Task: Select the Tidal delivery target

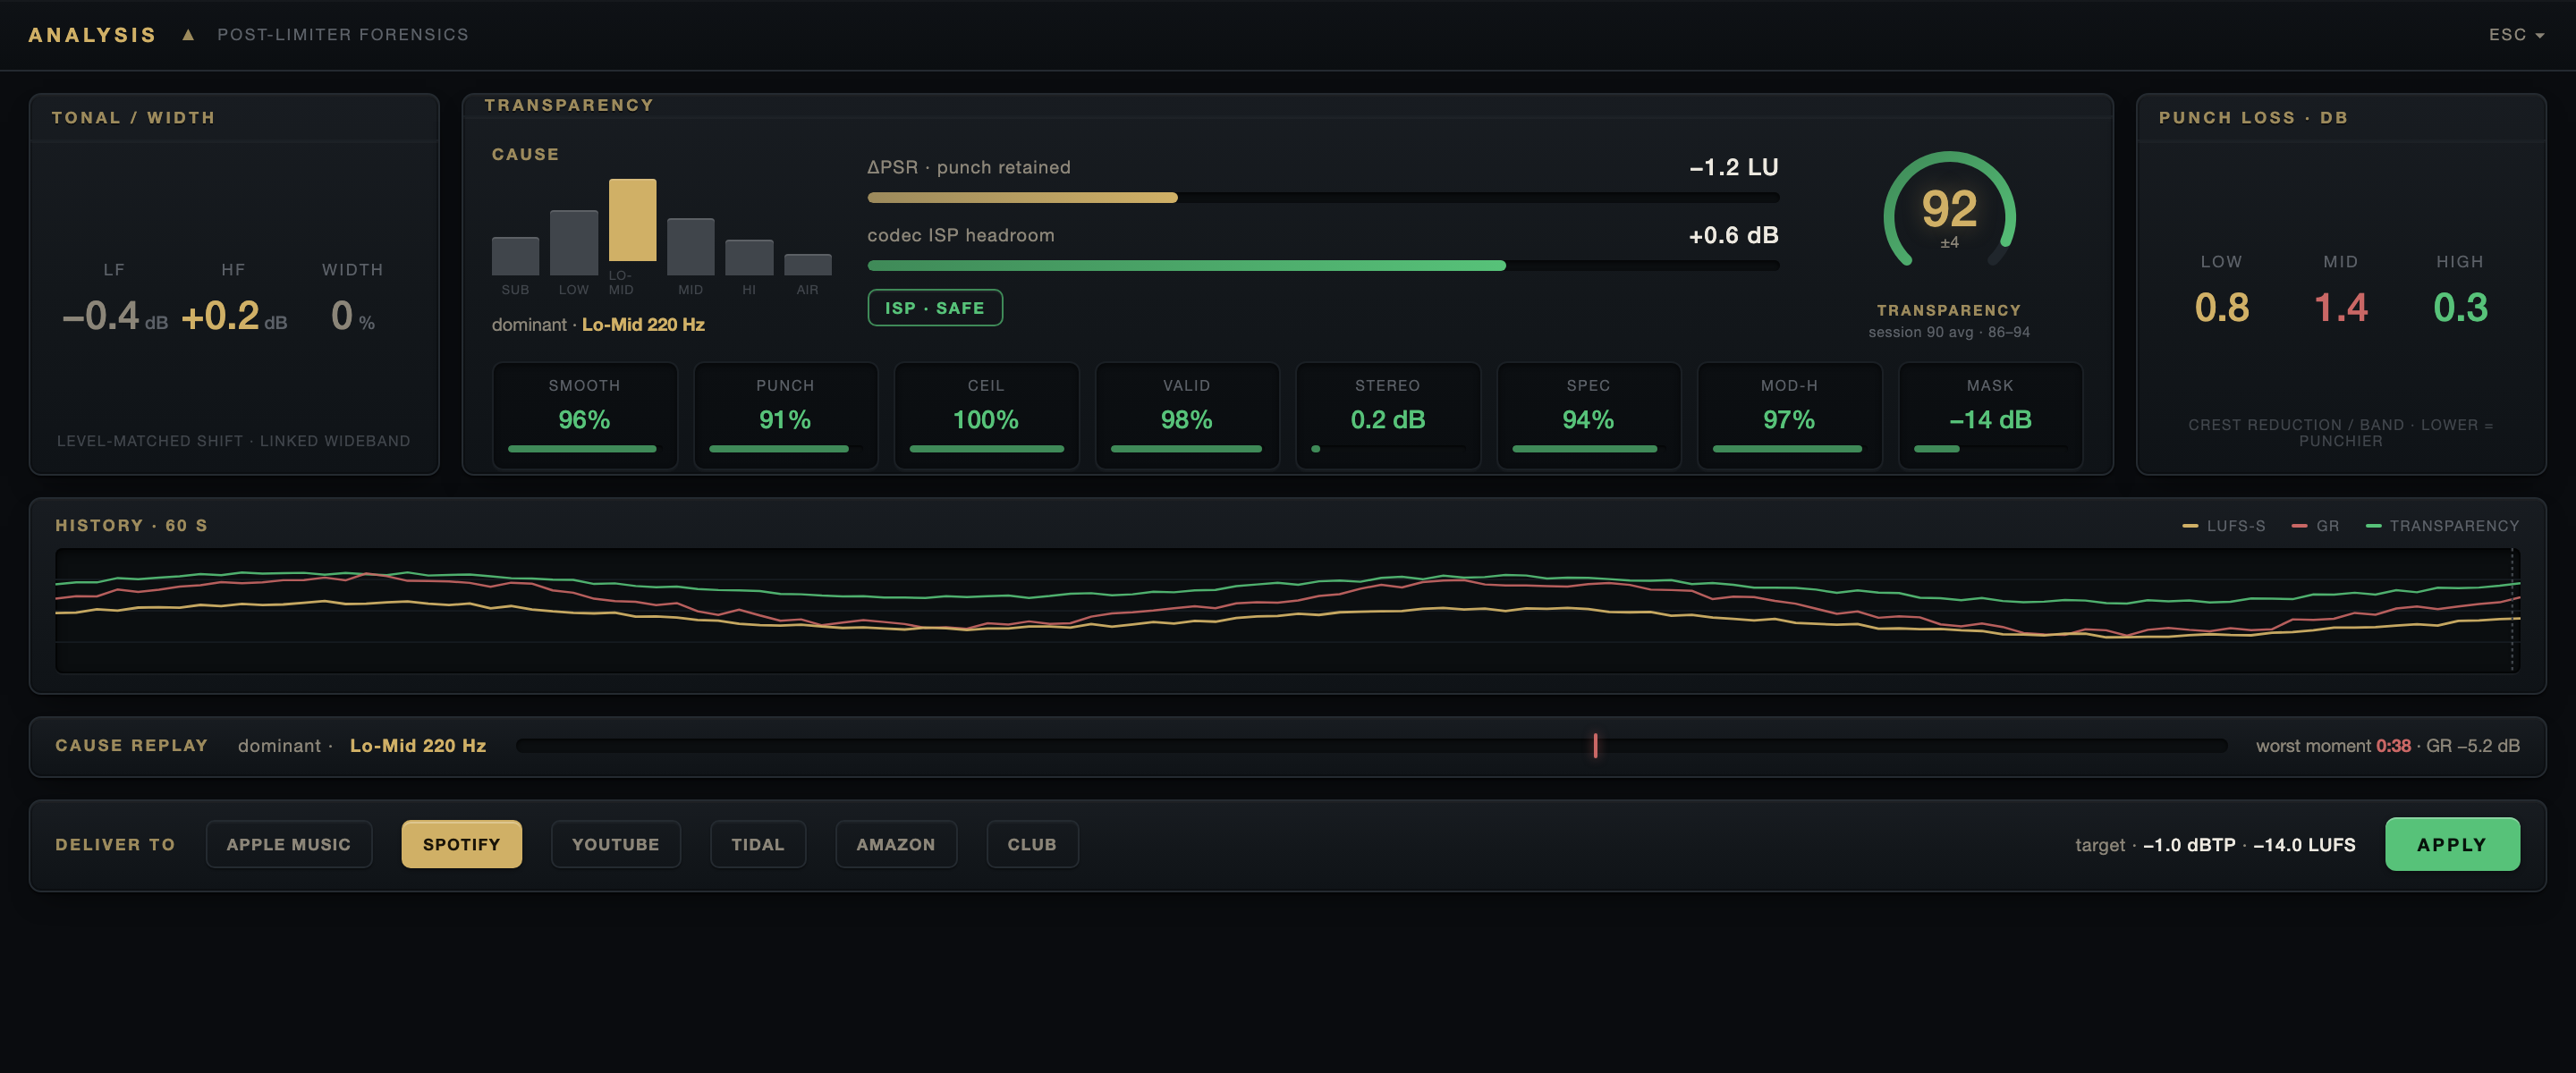Action: [x=757, y=844]
